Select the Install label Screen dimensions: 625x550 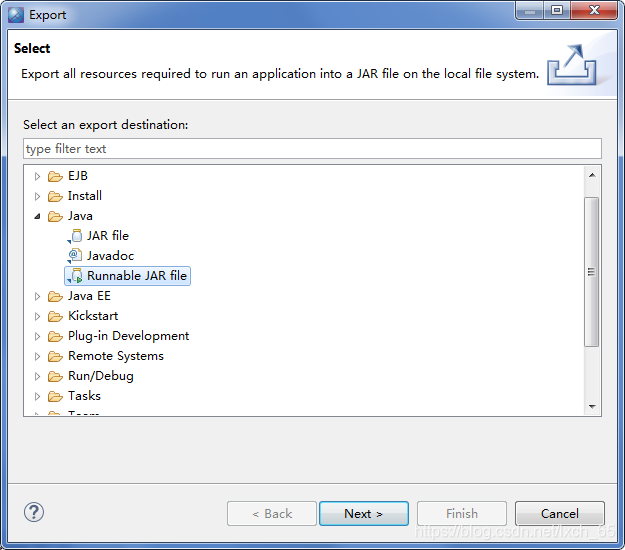tap(85, 196)
